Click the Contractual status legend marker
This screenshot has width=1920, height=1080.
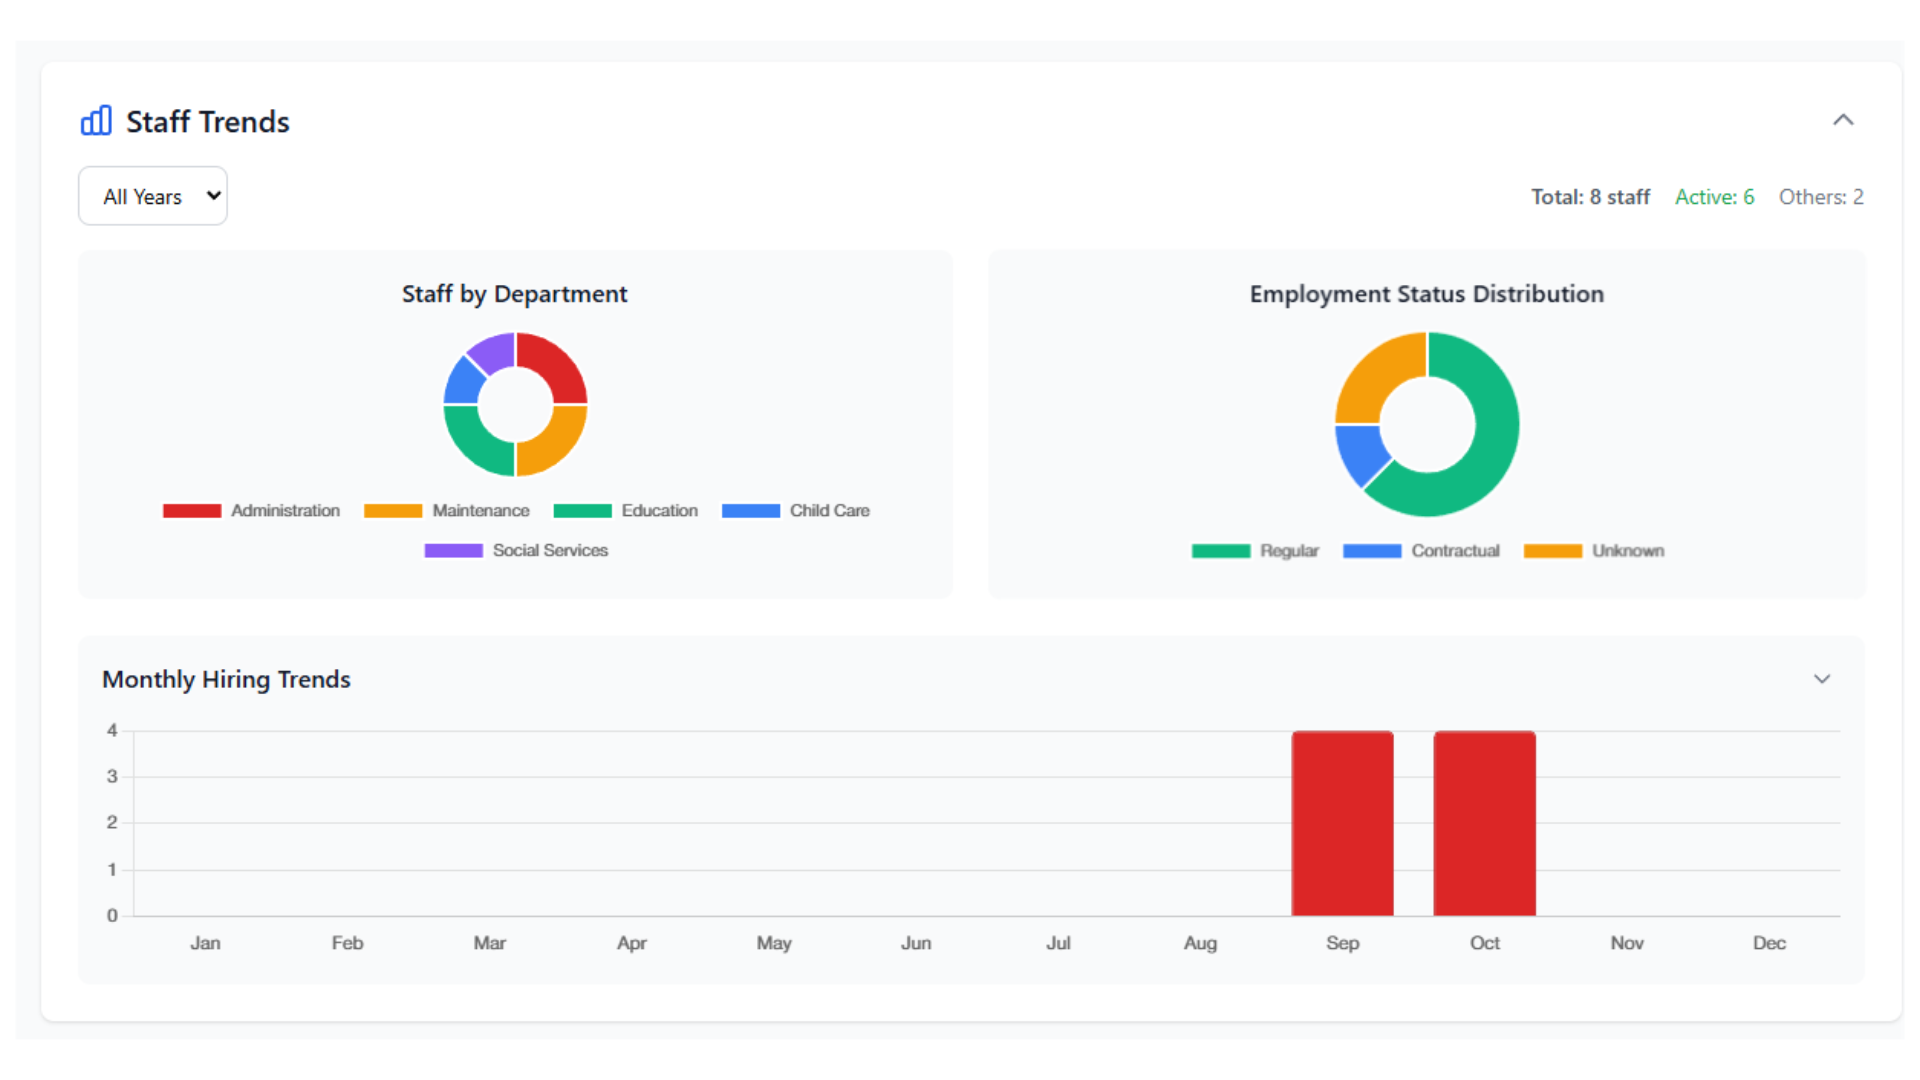1371,550
